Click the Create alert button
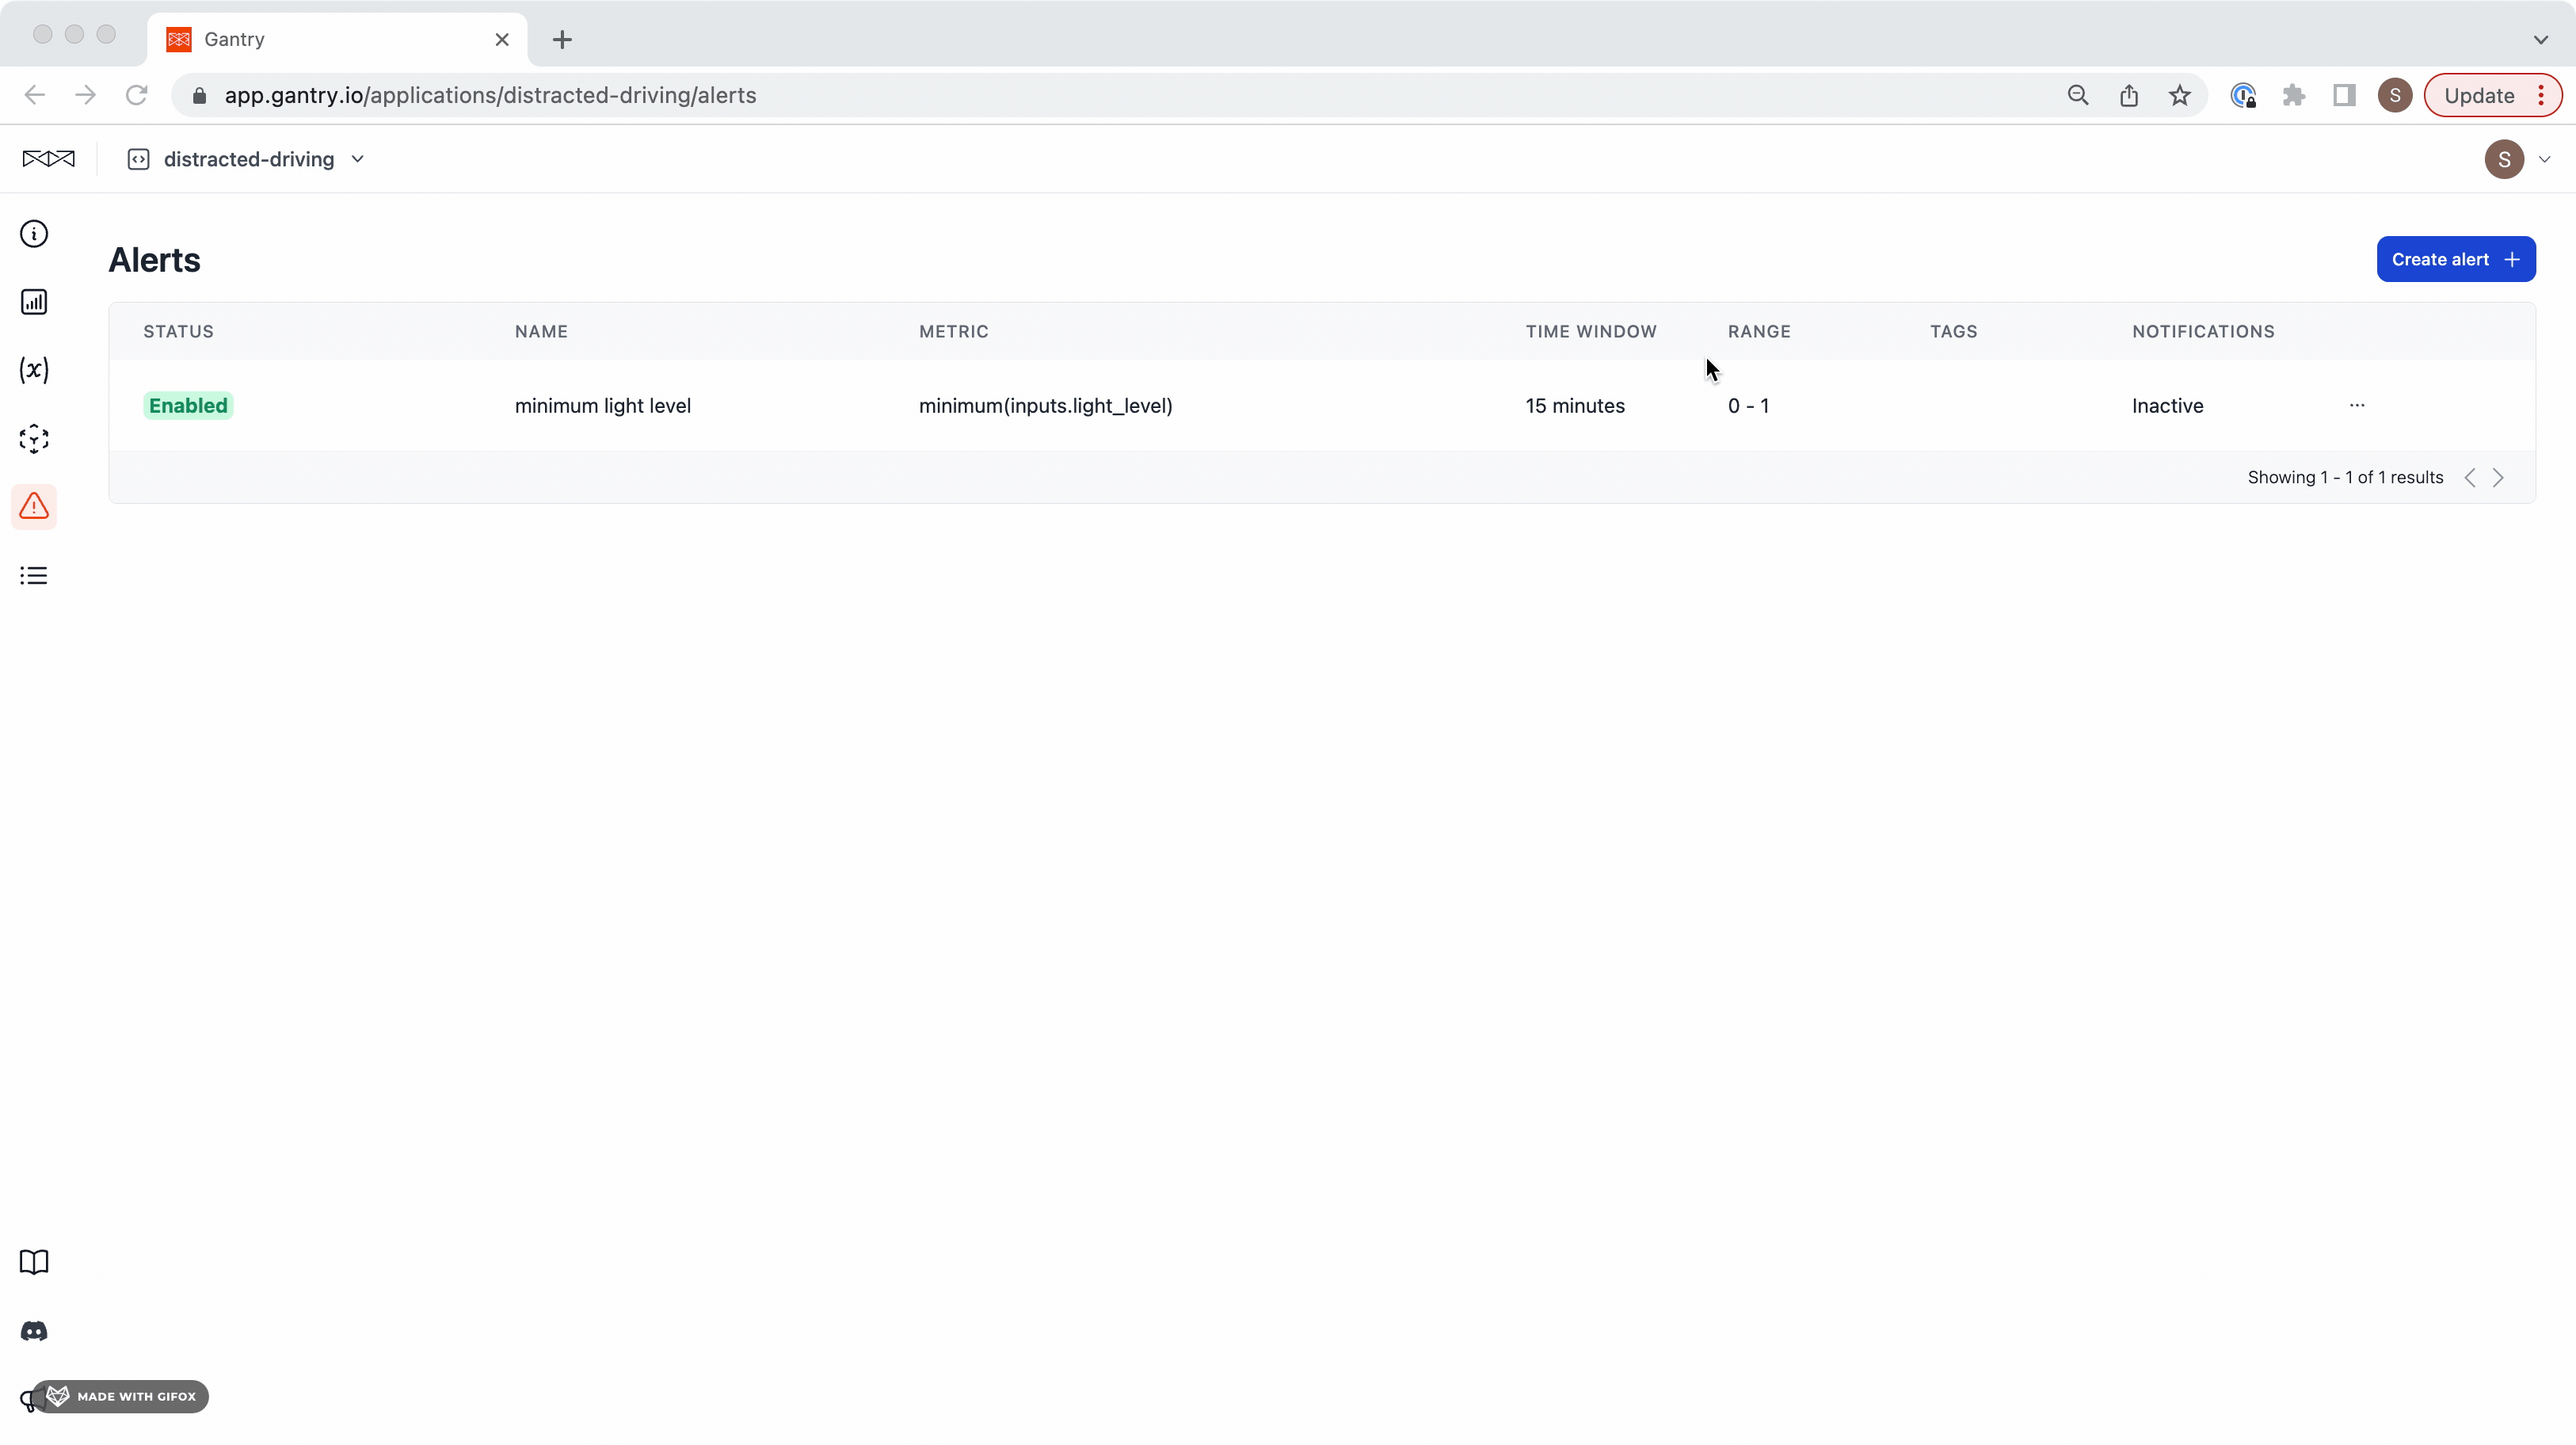Image resolution: width=2576 pixels, height=1445 pixels. tap(2455, 260)
